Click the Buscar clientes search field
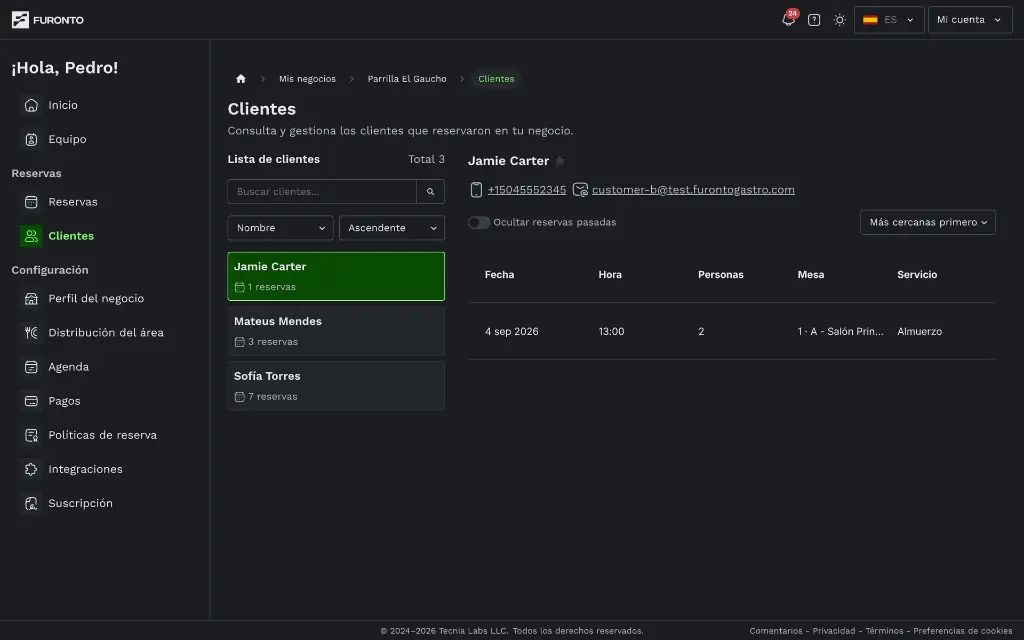This screenshot has width=1024, height=640. (x=322, y=191)
